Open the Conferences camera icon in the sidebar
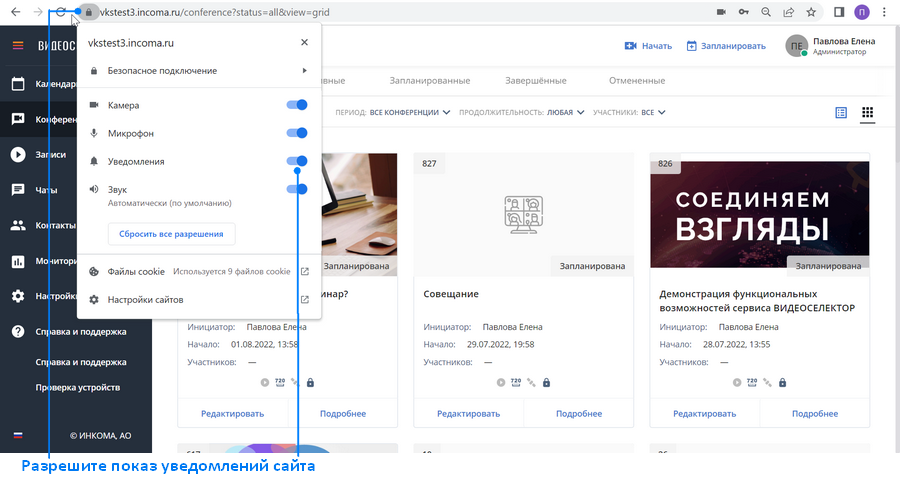The height and width of the screenshot is (479, 900). [x=18, y=119]
